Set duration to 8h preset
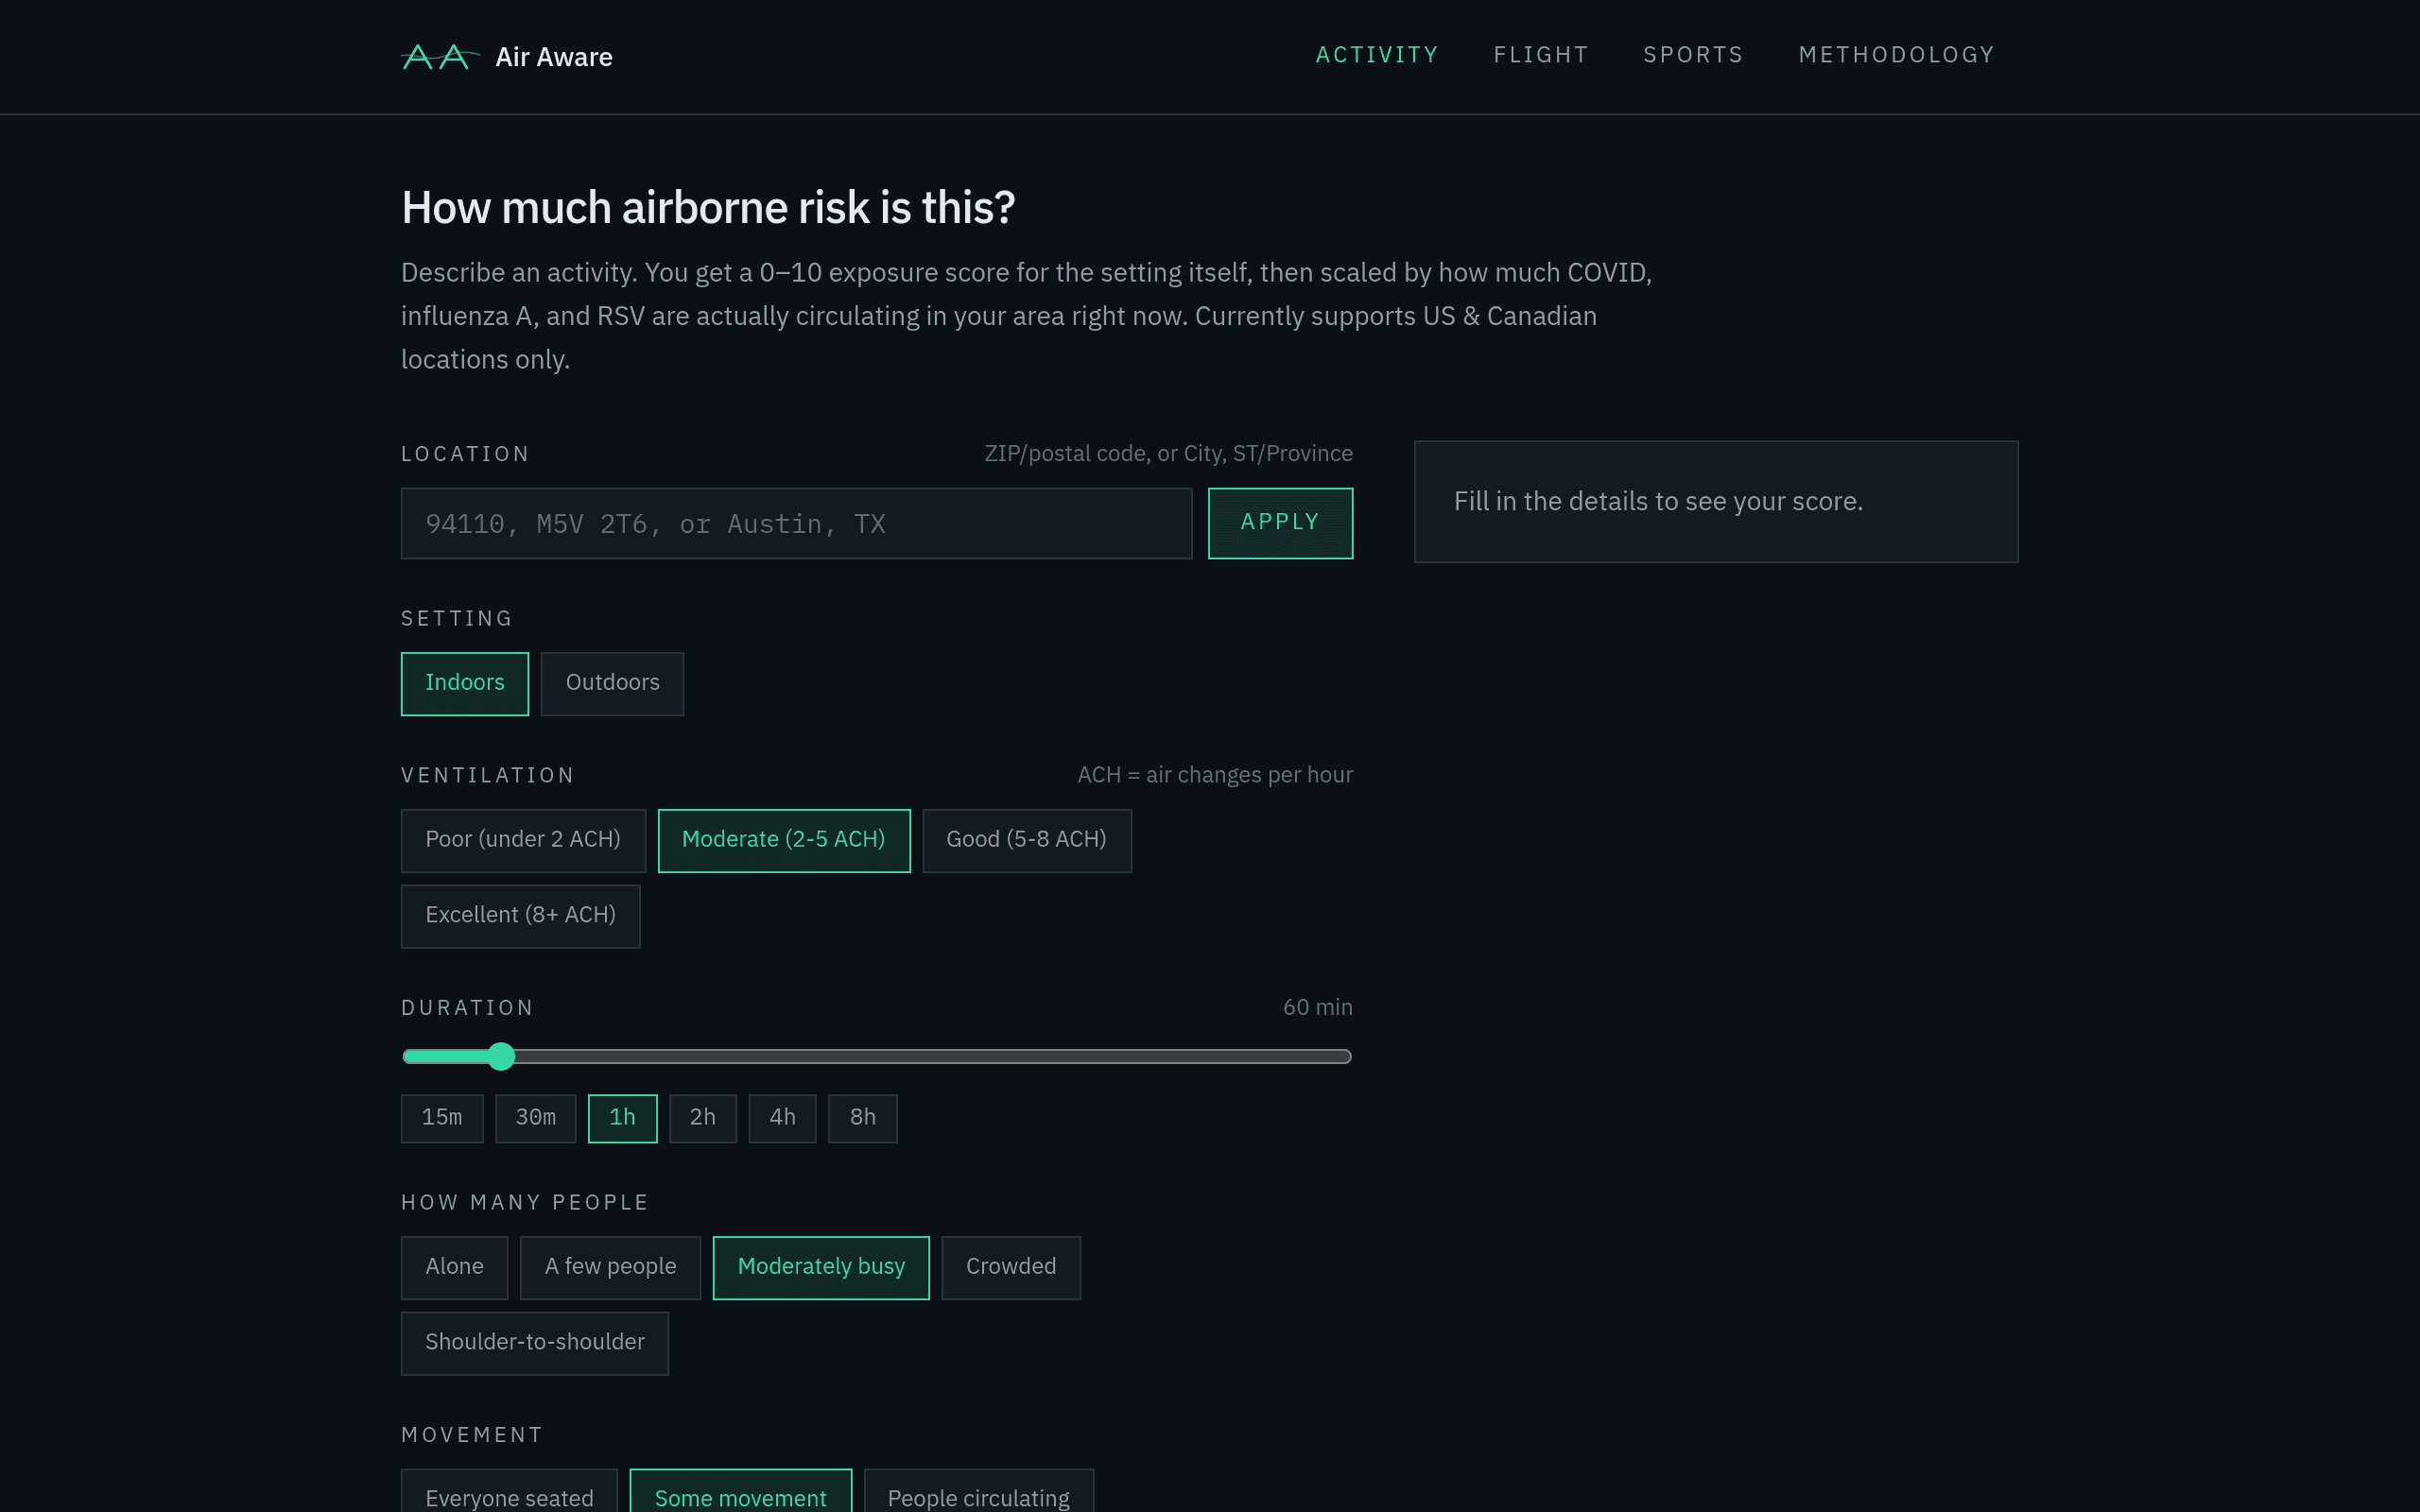2420x1512 pixels. [863, 1118]
